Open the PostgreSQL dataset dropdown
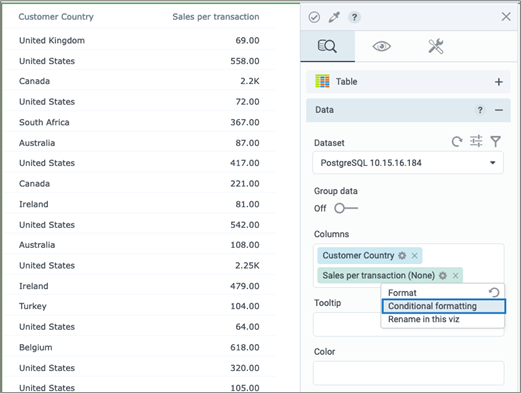Image resolution: width=521 pixels, height=394 pixels. [408, 163]
